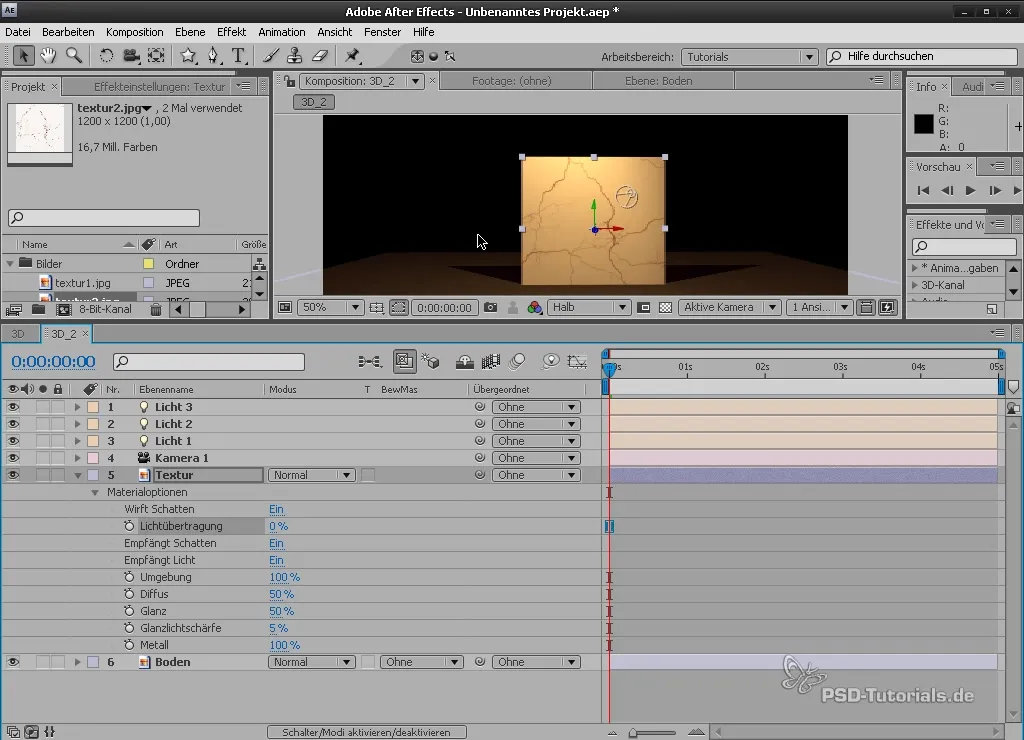Screen dimensions: 1024x740
Task: Click the snapshot camera icon in viewer
Action: (x=490, y=308)
